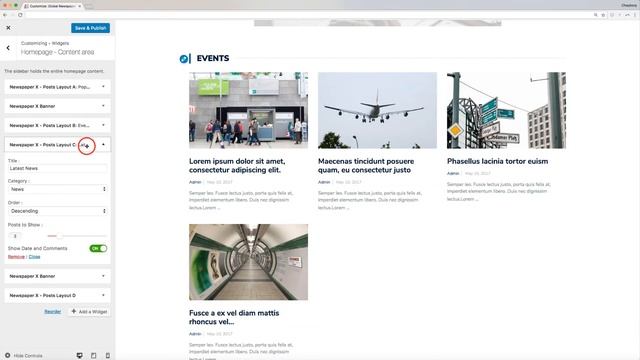Switch to desktop preview icon
The height and width of the screenshot is (360, 640).
80,356
